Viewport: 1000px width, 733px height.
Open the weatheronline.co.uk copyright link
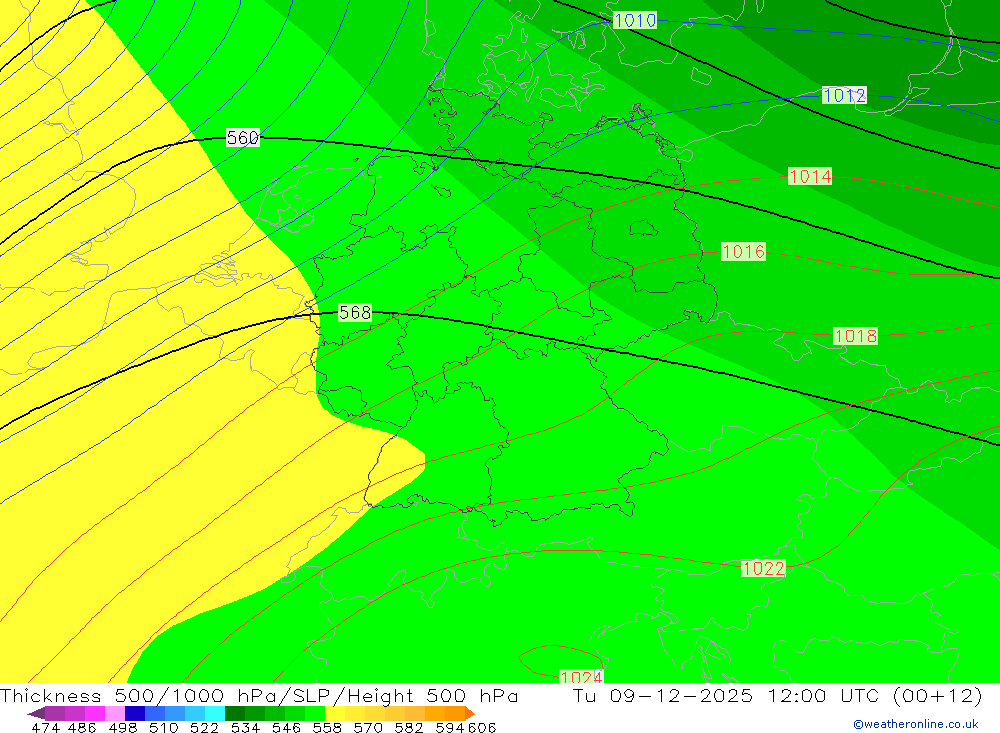tap(916, 724)
